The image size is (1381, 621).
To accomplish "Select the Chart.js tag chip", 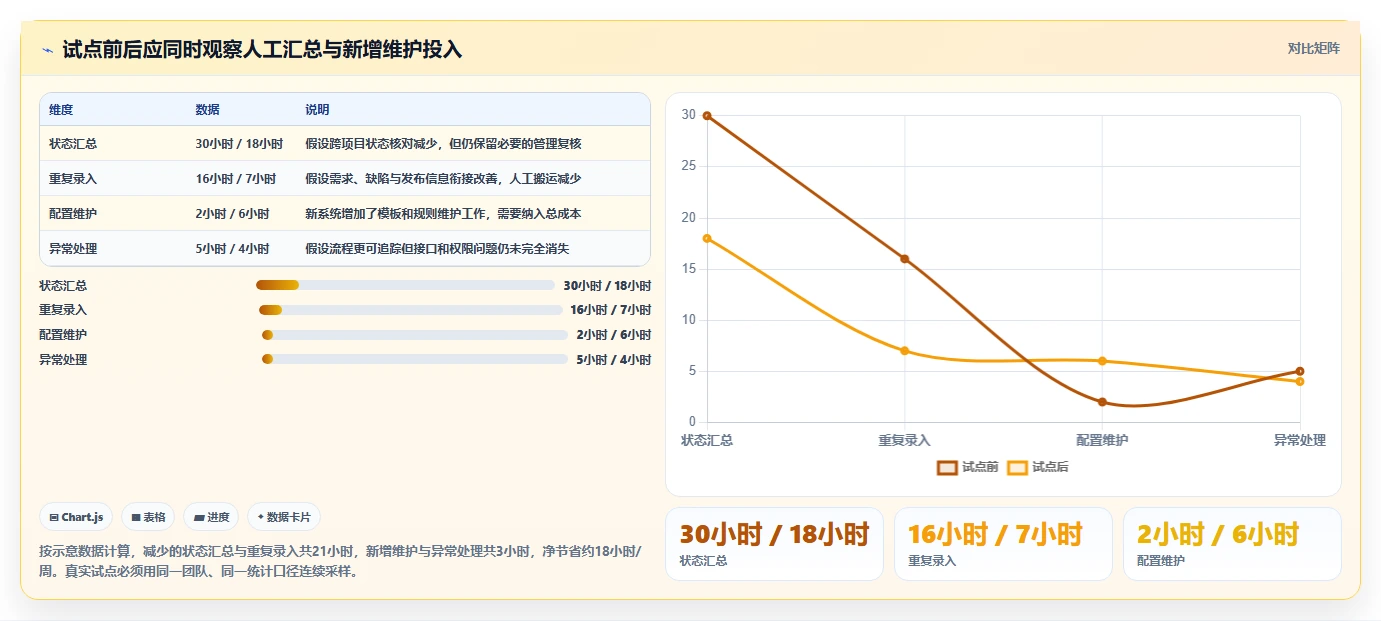I will pos(77,517).
